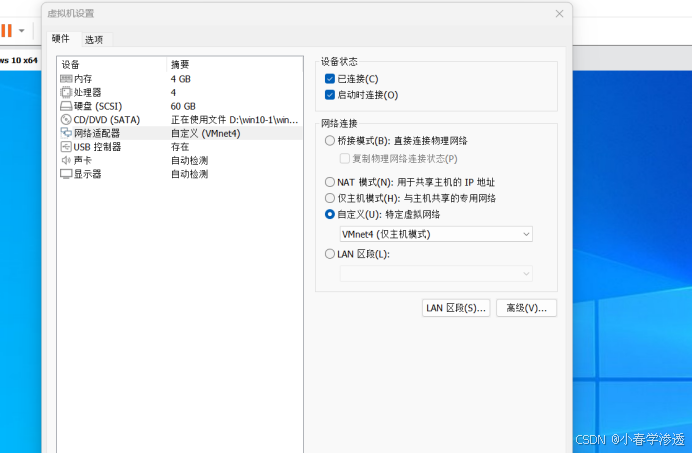
Task: Switch to the 硬件 tab
Action: tap(61, 39)
